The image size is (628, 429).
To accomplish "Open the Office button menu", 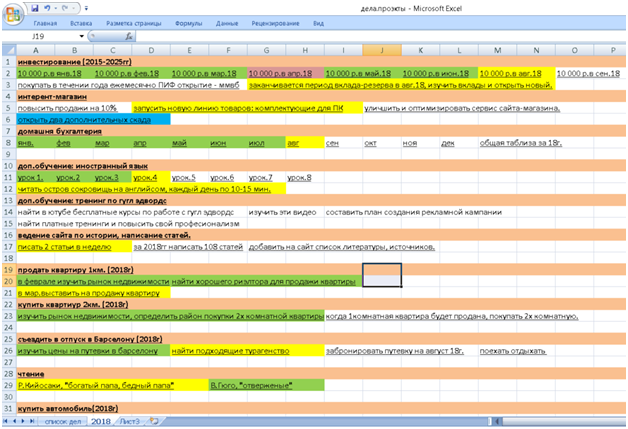I will [13, 15].
